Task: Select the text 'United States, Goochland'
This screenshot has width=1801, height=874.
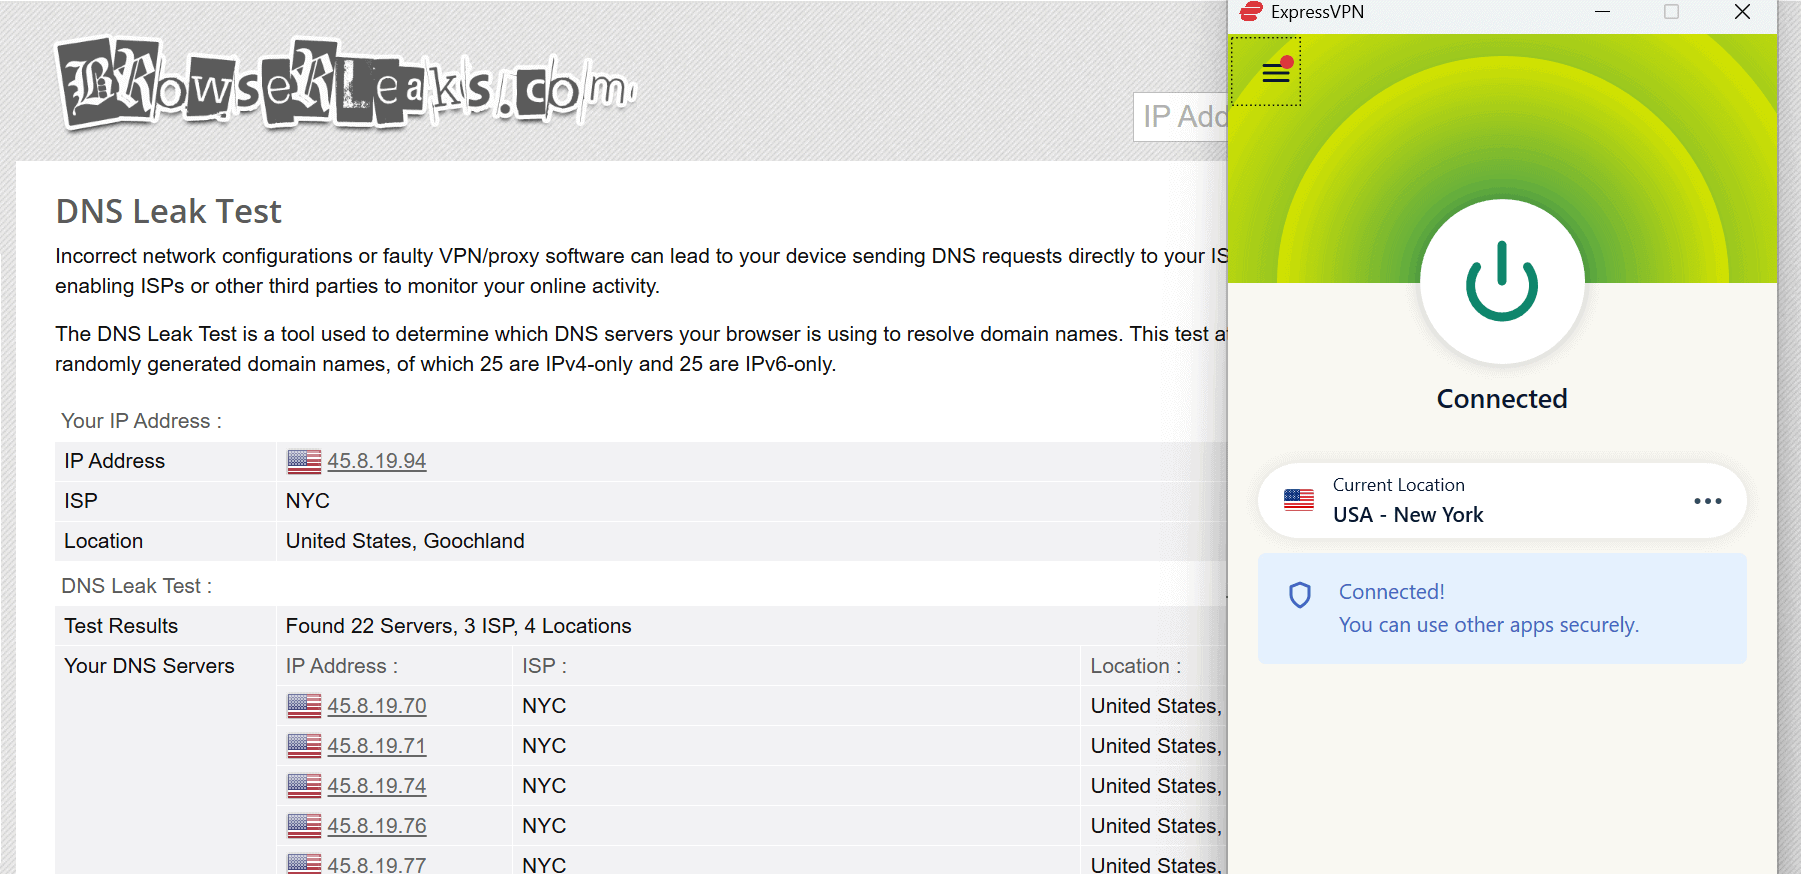Action: pyautogui.click(x=405, y=541)
